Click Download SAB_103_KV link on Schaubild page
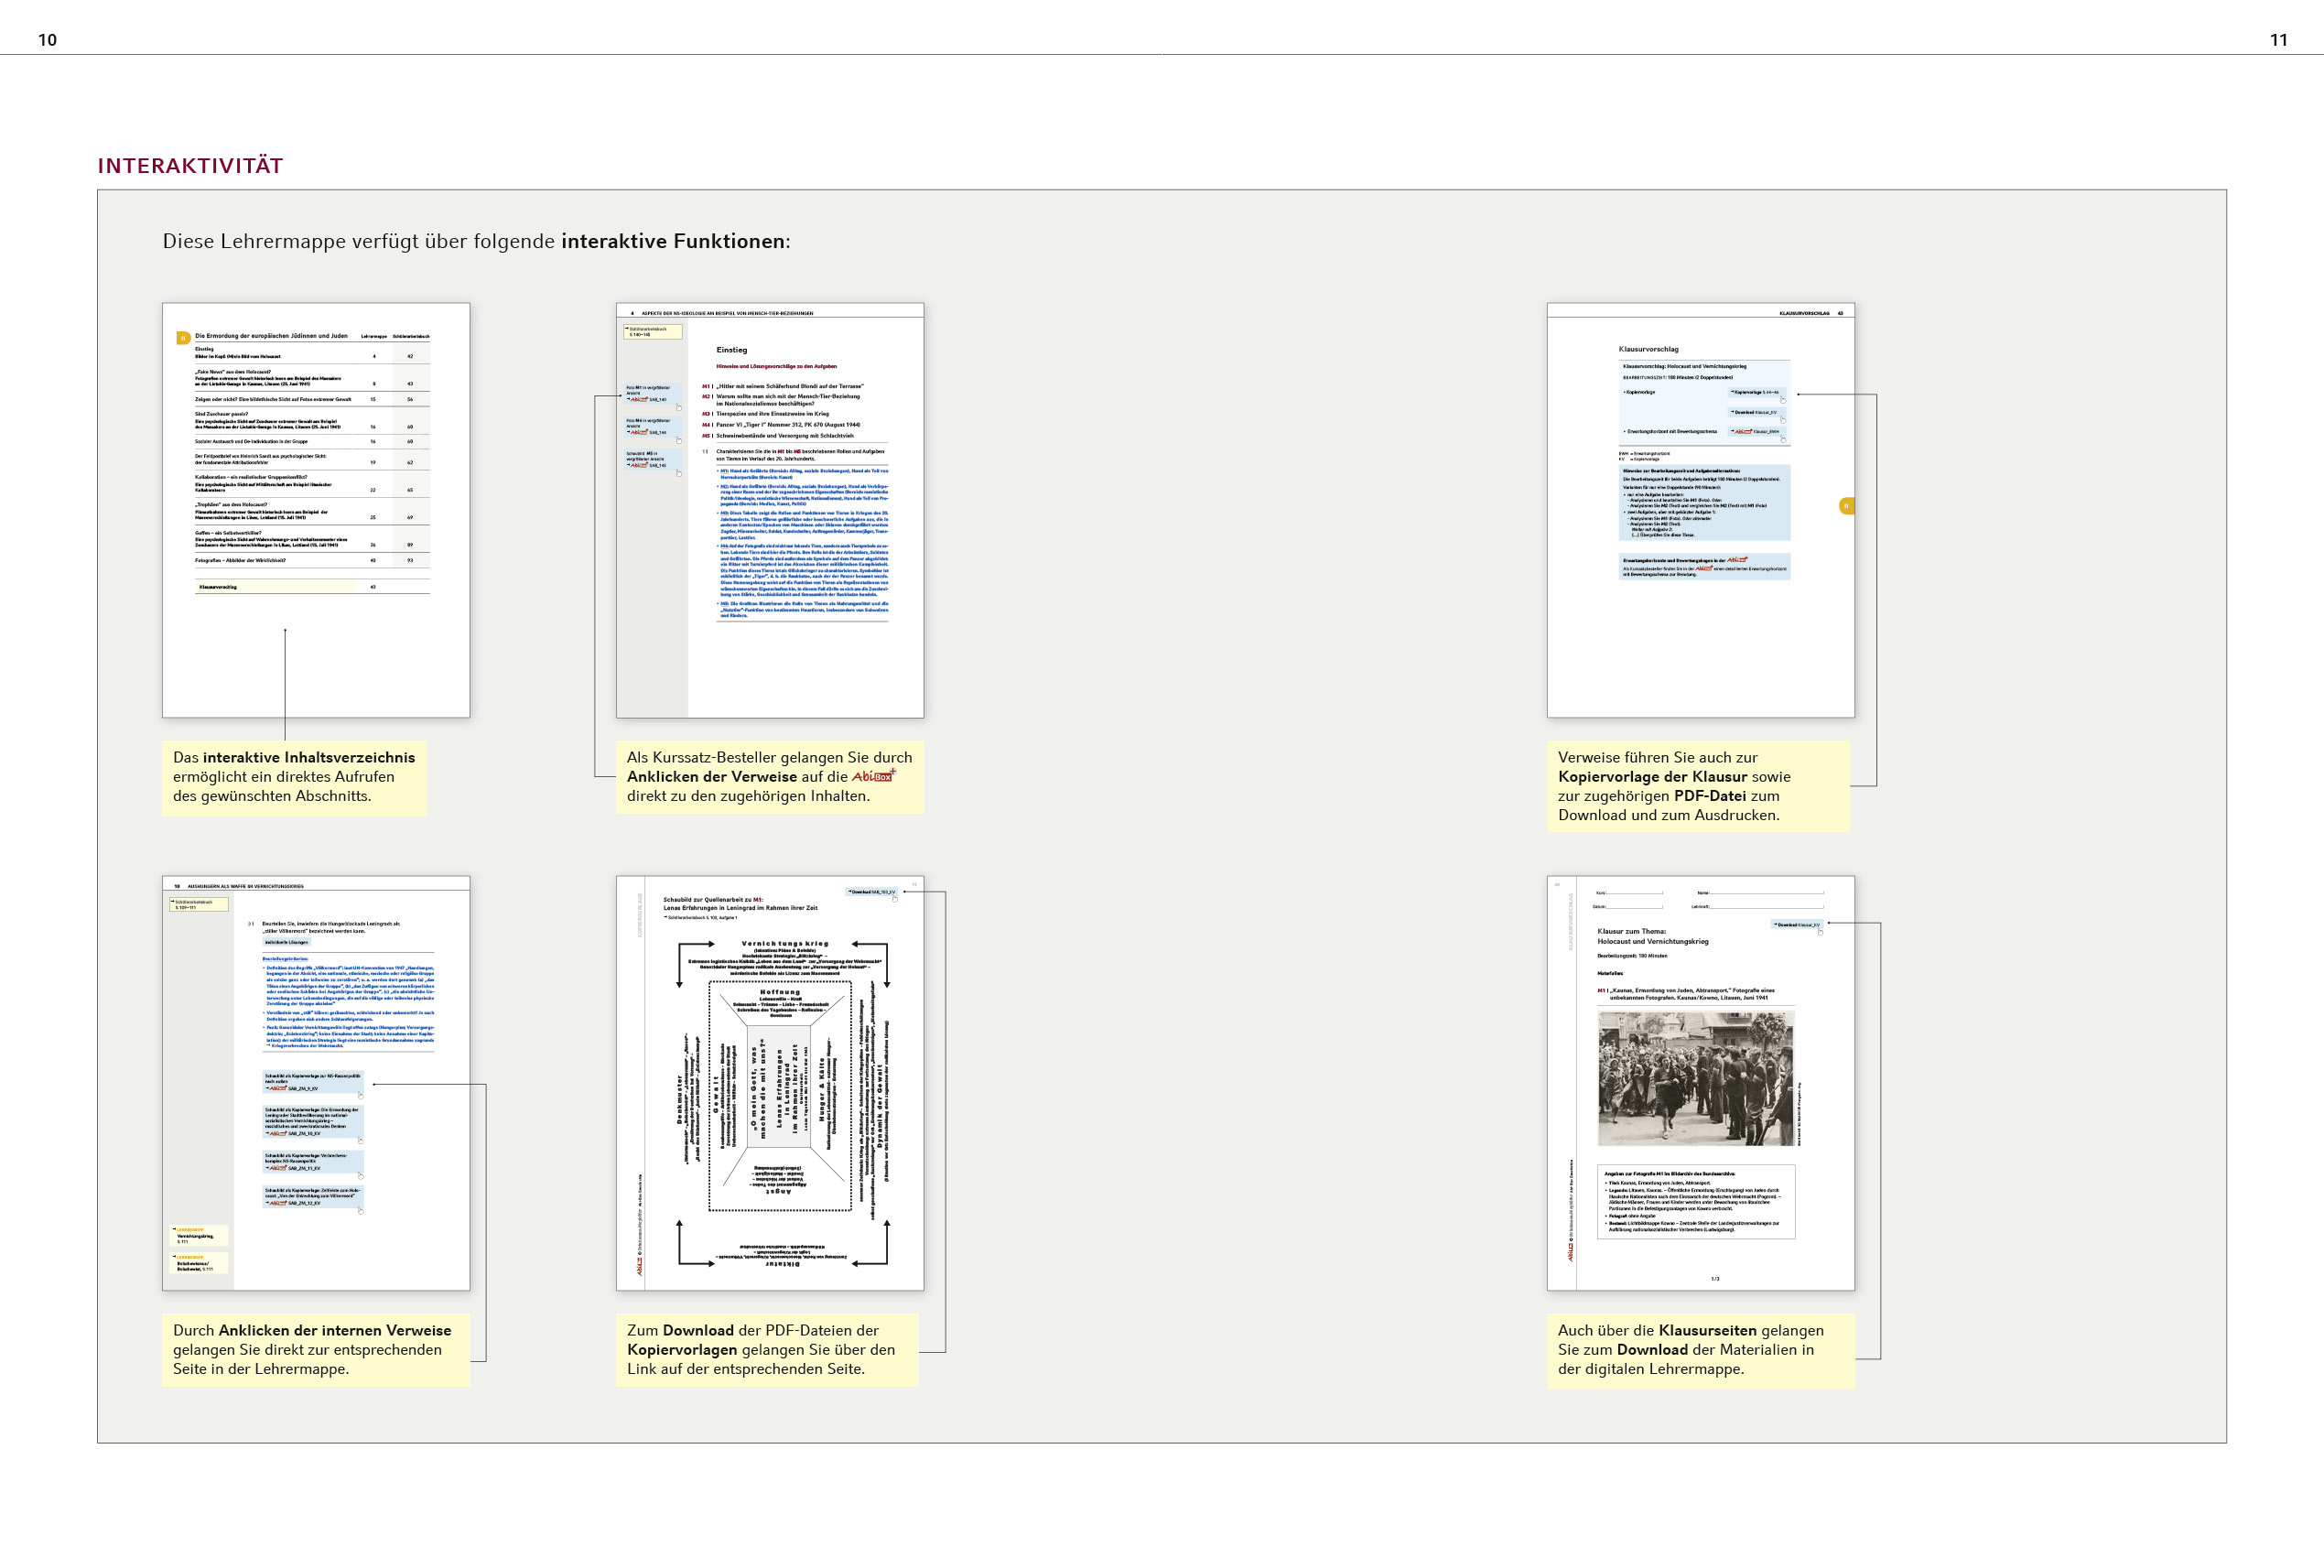 click(871, 891)
